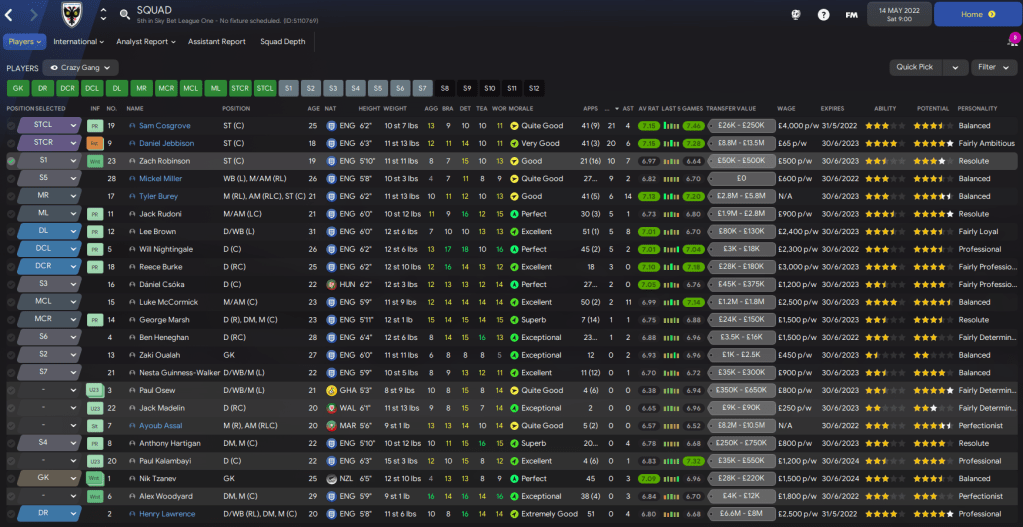The width and height of the screenshot is (1023, 527).
Task: Expand the Crazy Gang view dropdown
Action: [x=79, y=67]
